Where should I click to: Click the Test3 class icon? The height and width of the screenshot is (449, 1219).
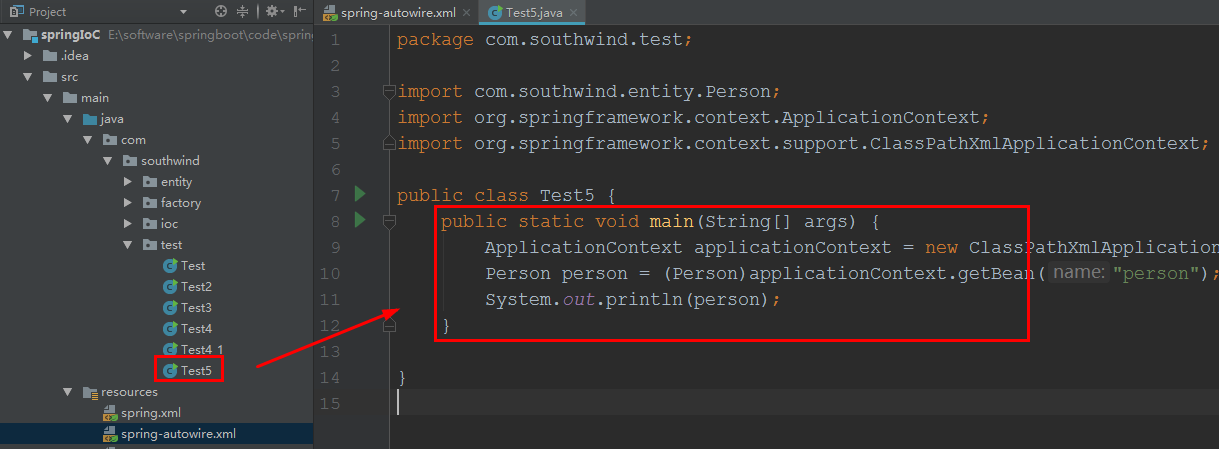170,307
